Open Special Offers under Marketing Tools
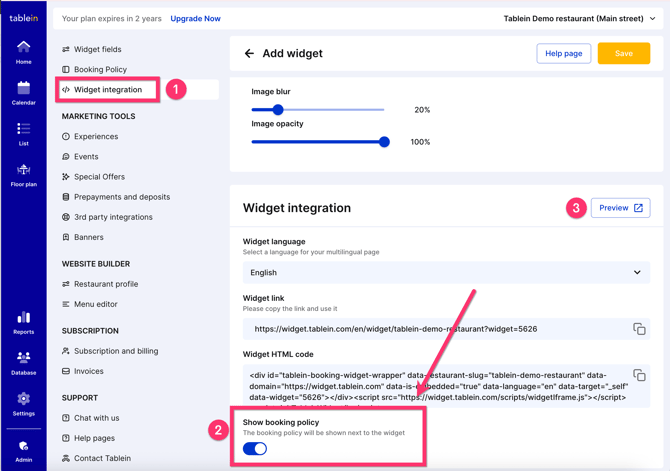Screen dimensions: 670x471 pos(99,177)
